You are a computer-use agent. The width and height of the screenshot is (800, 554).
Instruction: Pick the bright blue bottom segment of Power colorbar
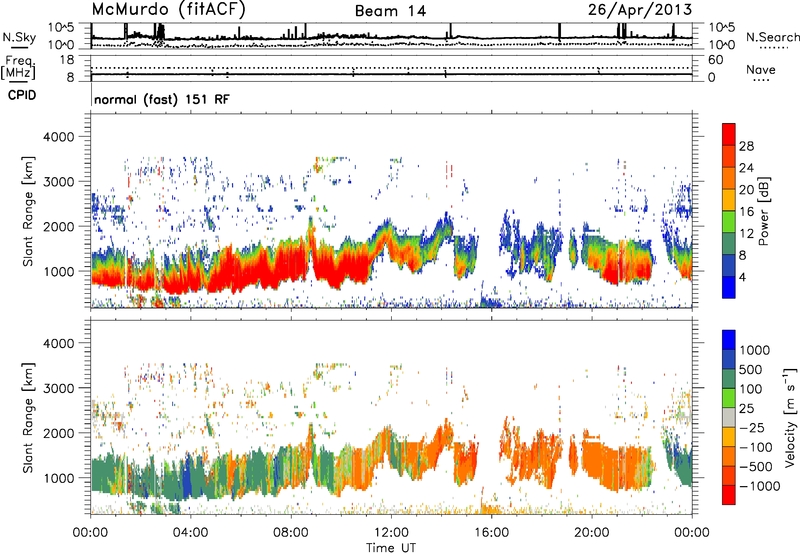[729, 288]
